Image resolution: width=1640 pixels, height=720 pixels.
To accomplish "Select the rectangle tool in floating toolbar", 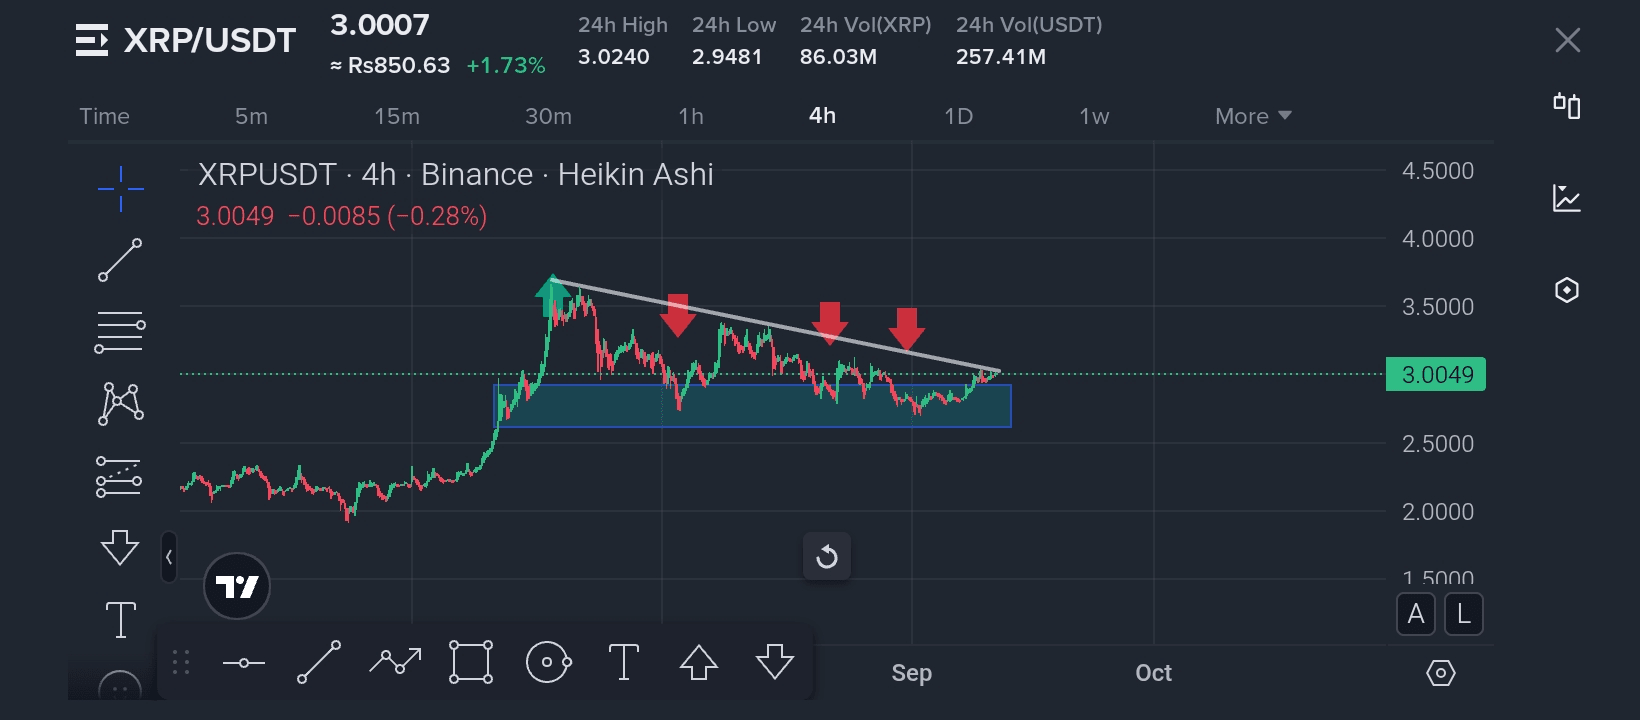I will (x=471, y=662).
